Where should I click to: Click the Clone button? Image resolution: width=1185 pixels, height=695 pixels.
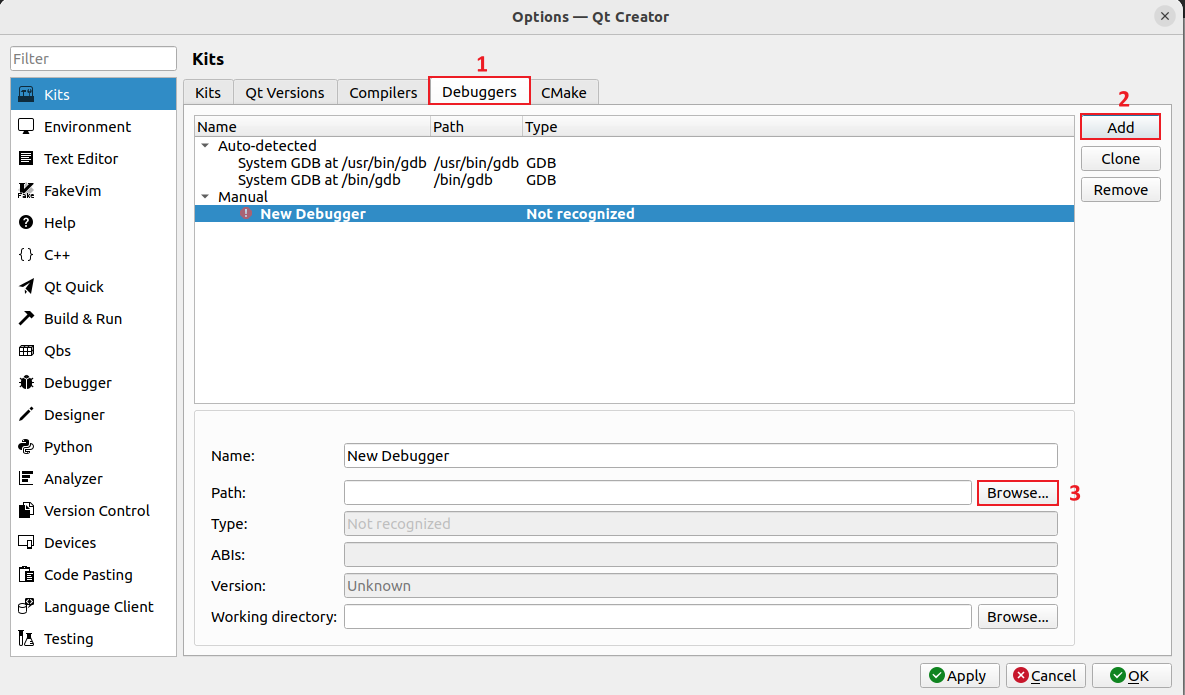click(1120, 159)
